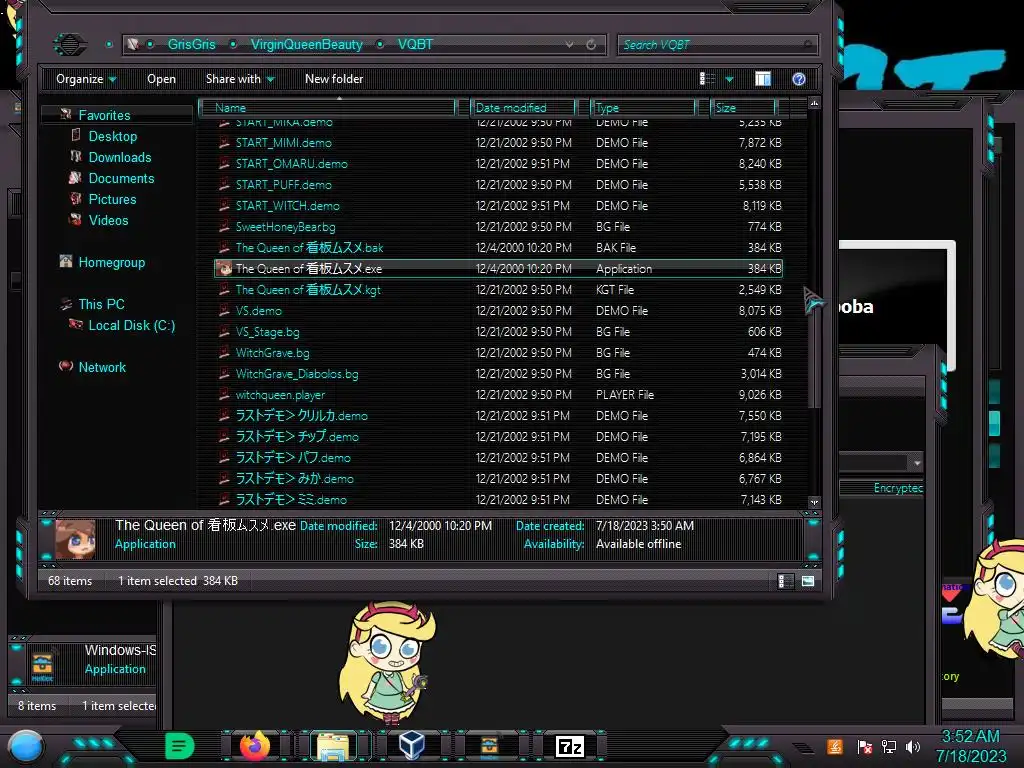Select the file sized 6,767 KB
The image size is (1024, 768).
coord(499,479)
